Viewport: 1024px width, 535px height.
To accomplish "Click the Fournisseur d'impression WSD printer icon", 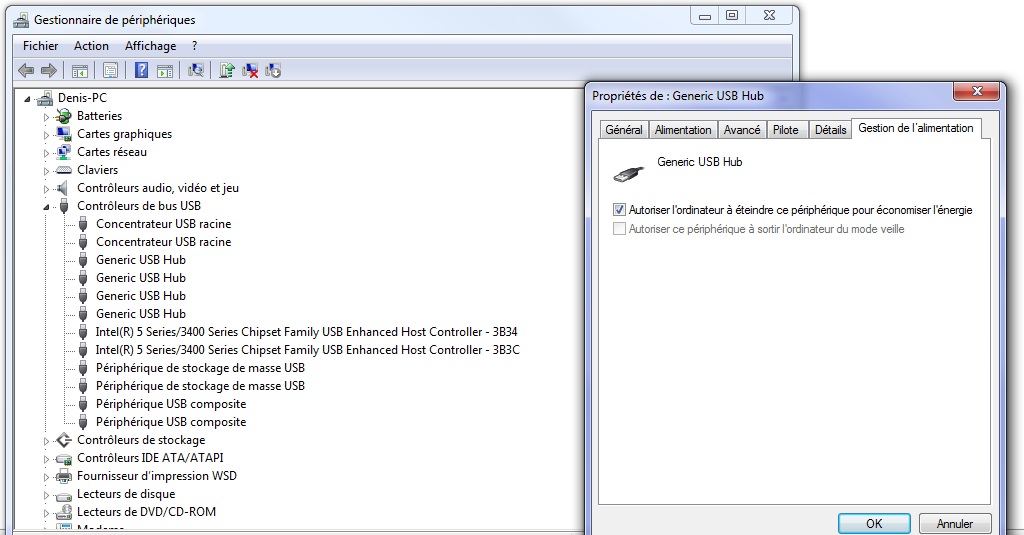I will click(x=63, y=476).
